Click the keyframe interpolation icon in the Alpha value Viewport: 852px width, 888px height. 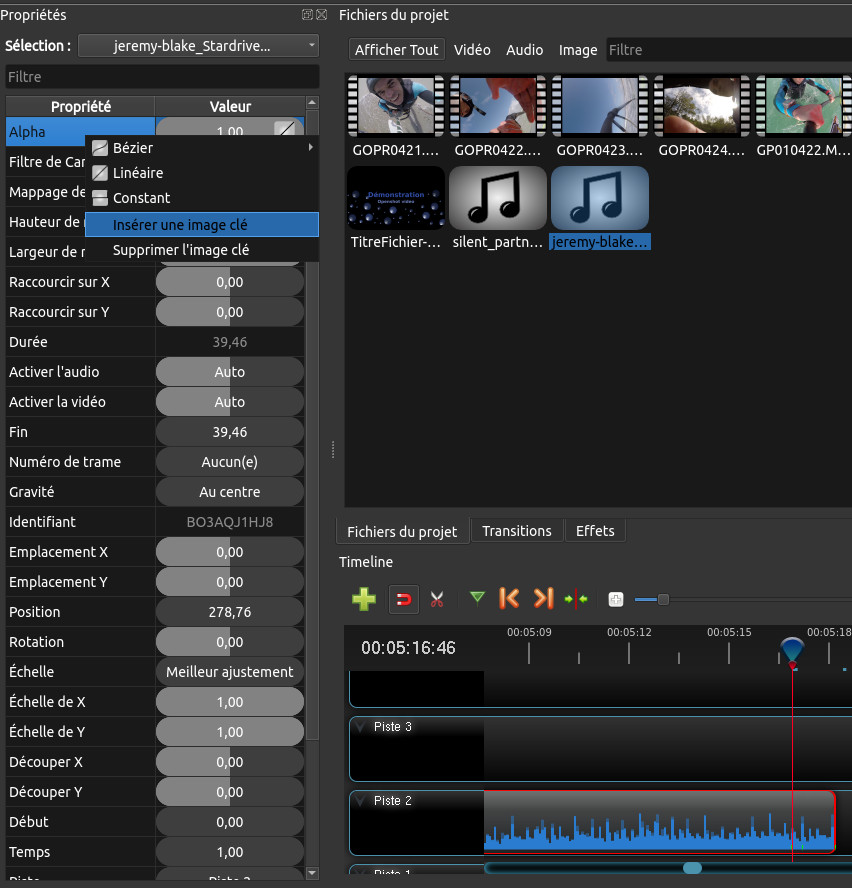point(286,130)
